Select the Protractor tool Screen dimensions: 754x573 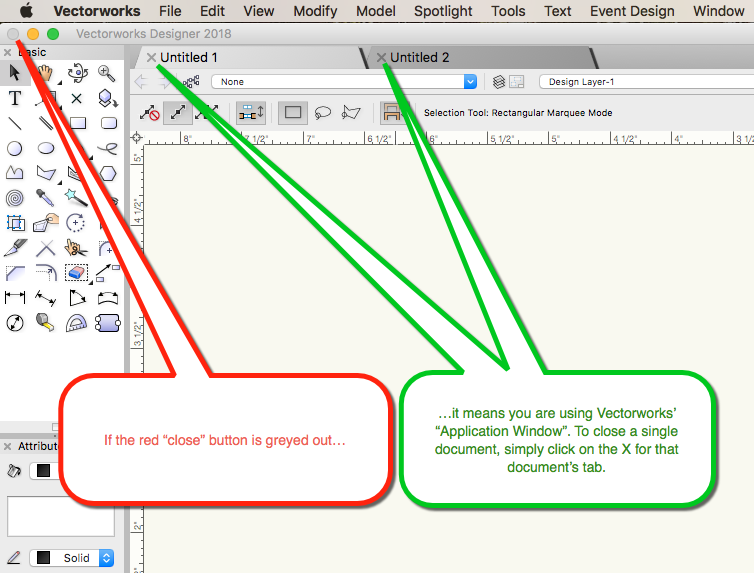(x=76, y=323)
